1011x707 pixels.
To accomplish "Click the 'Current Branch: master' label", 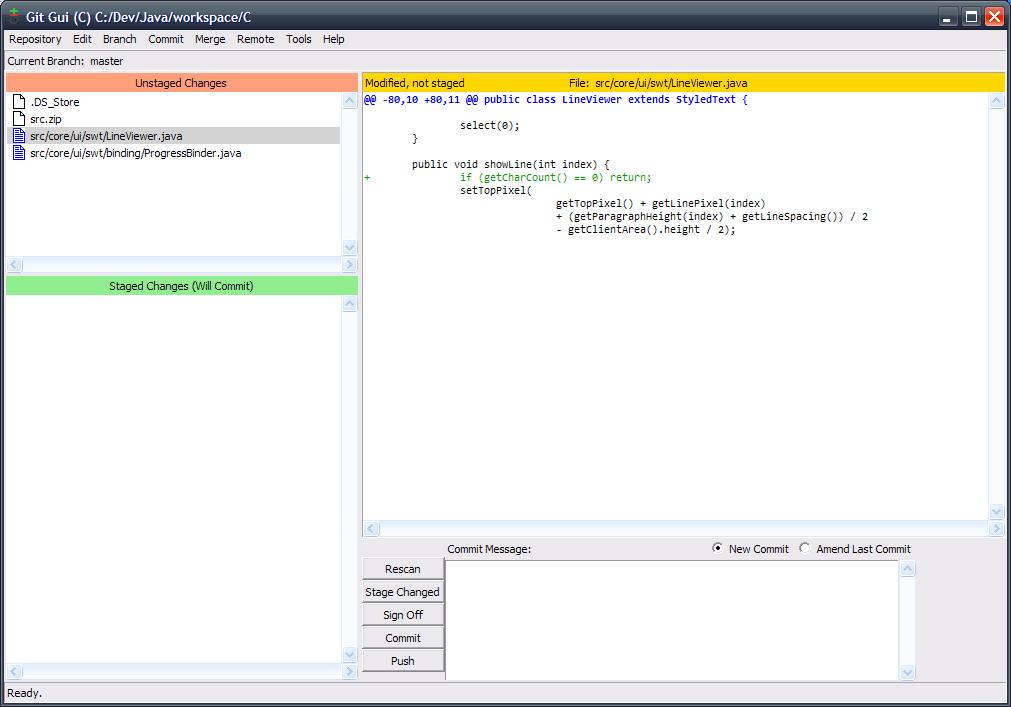I will tap(65, 61).
